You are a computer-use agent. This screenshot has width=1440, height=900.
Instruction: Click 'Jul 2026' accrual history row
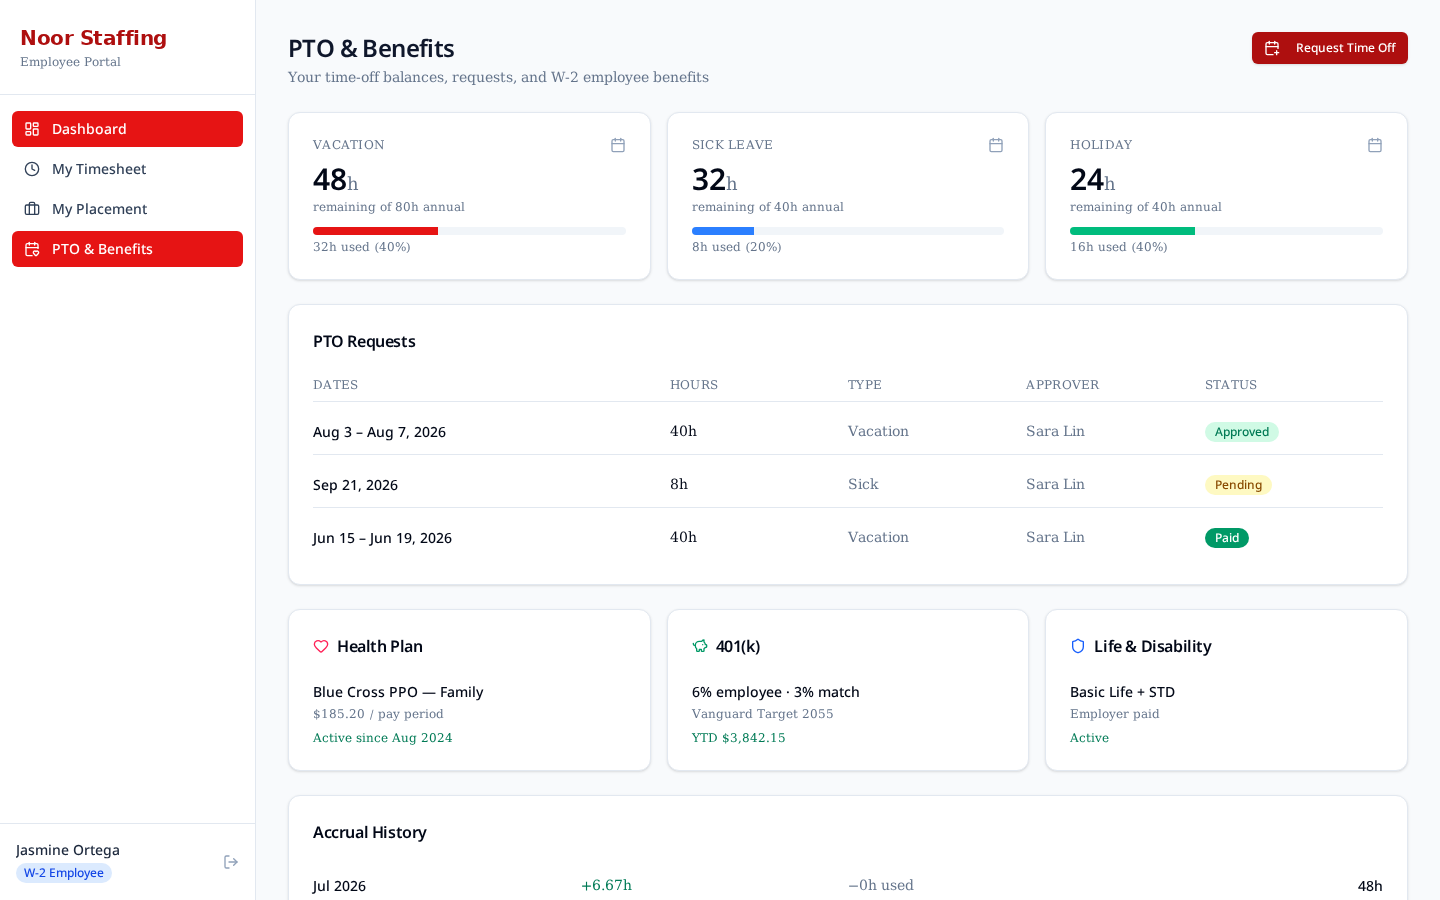point(848,885)
